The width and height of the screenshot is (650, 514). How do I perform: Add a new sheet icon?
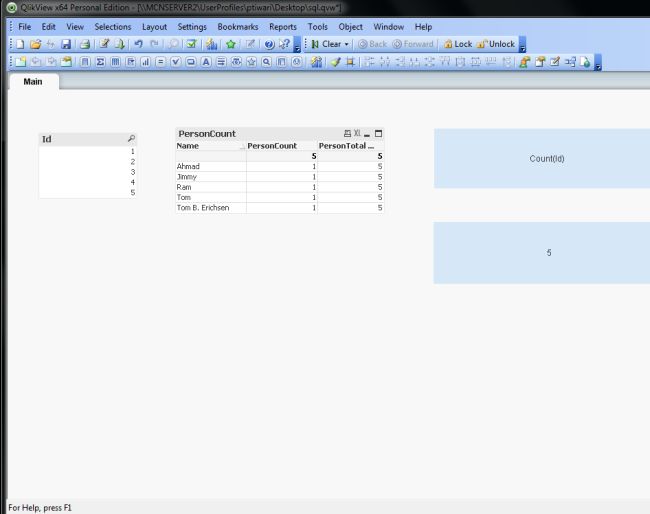(x=20, y=62)
